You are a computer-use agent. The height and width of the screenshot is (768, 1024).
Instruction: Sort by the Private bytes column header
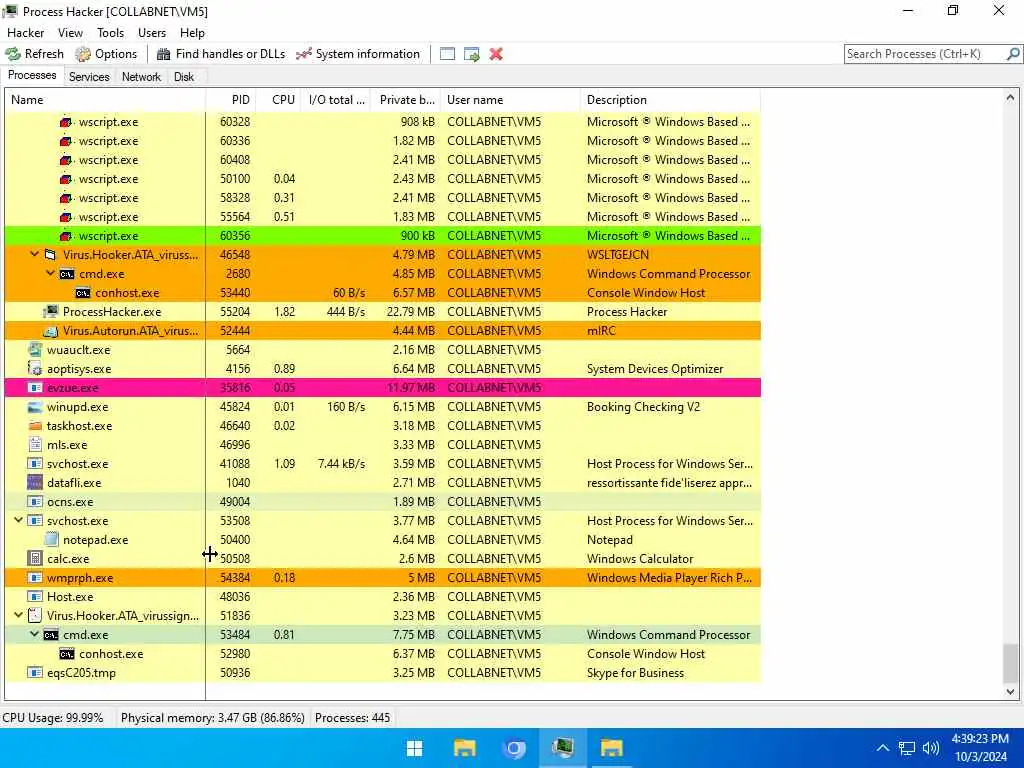click(x=406, y=100)
